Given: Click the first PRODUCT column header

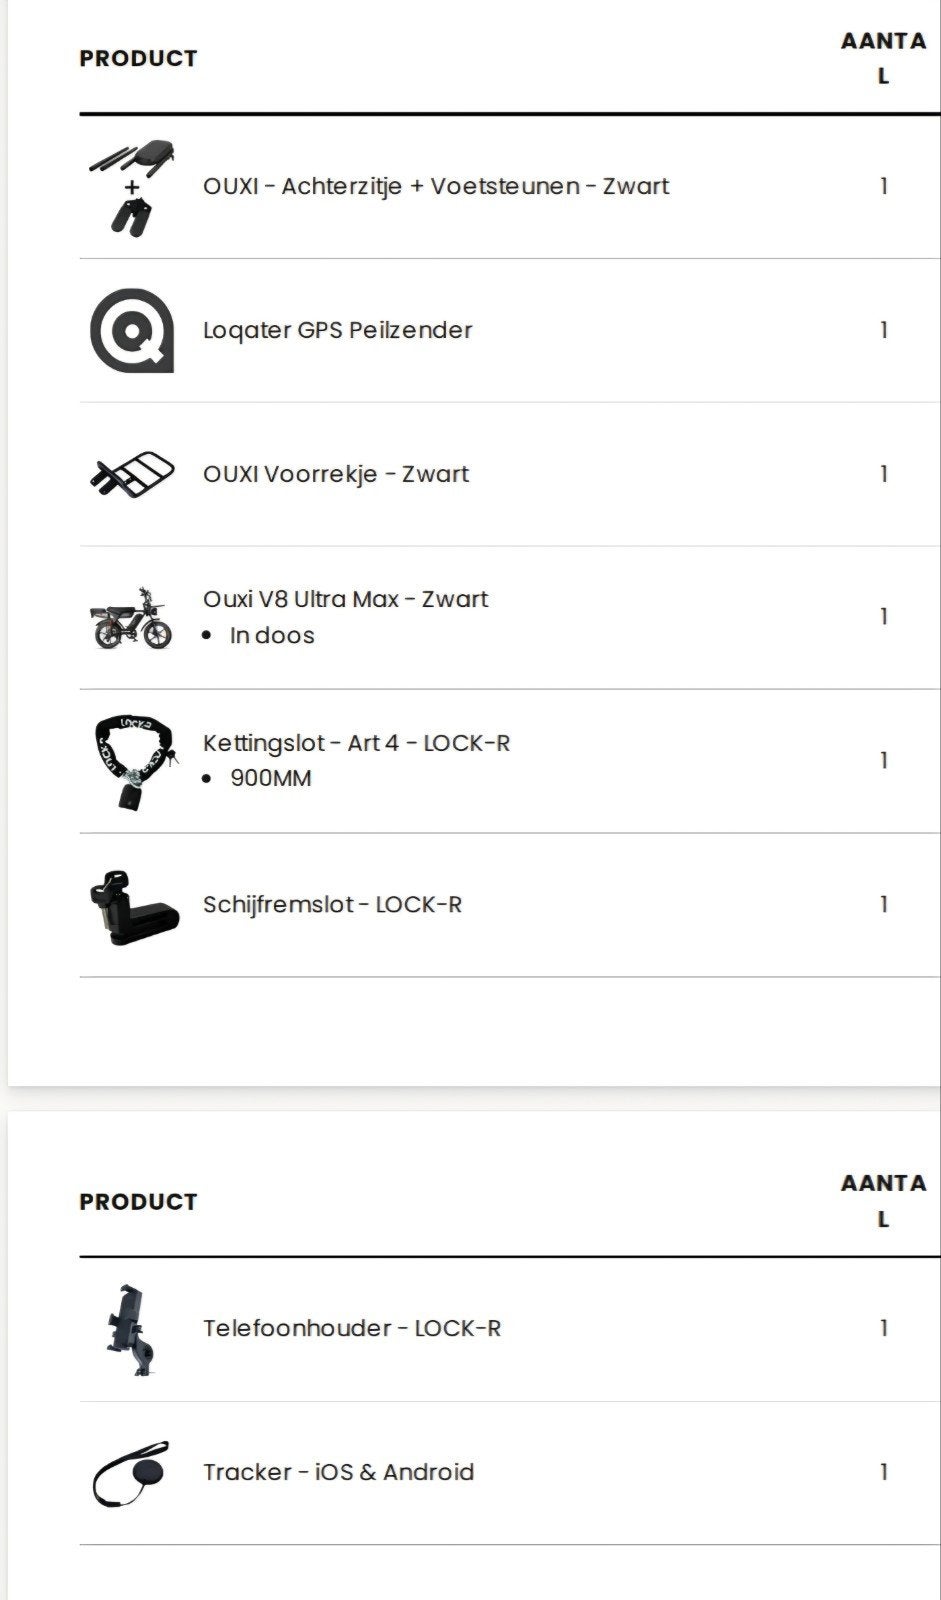Looking at the screenshot, I should point(138,58).
